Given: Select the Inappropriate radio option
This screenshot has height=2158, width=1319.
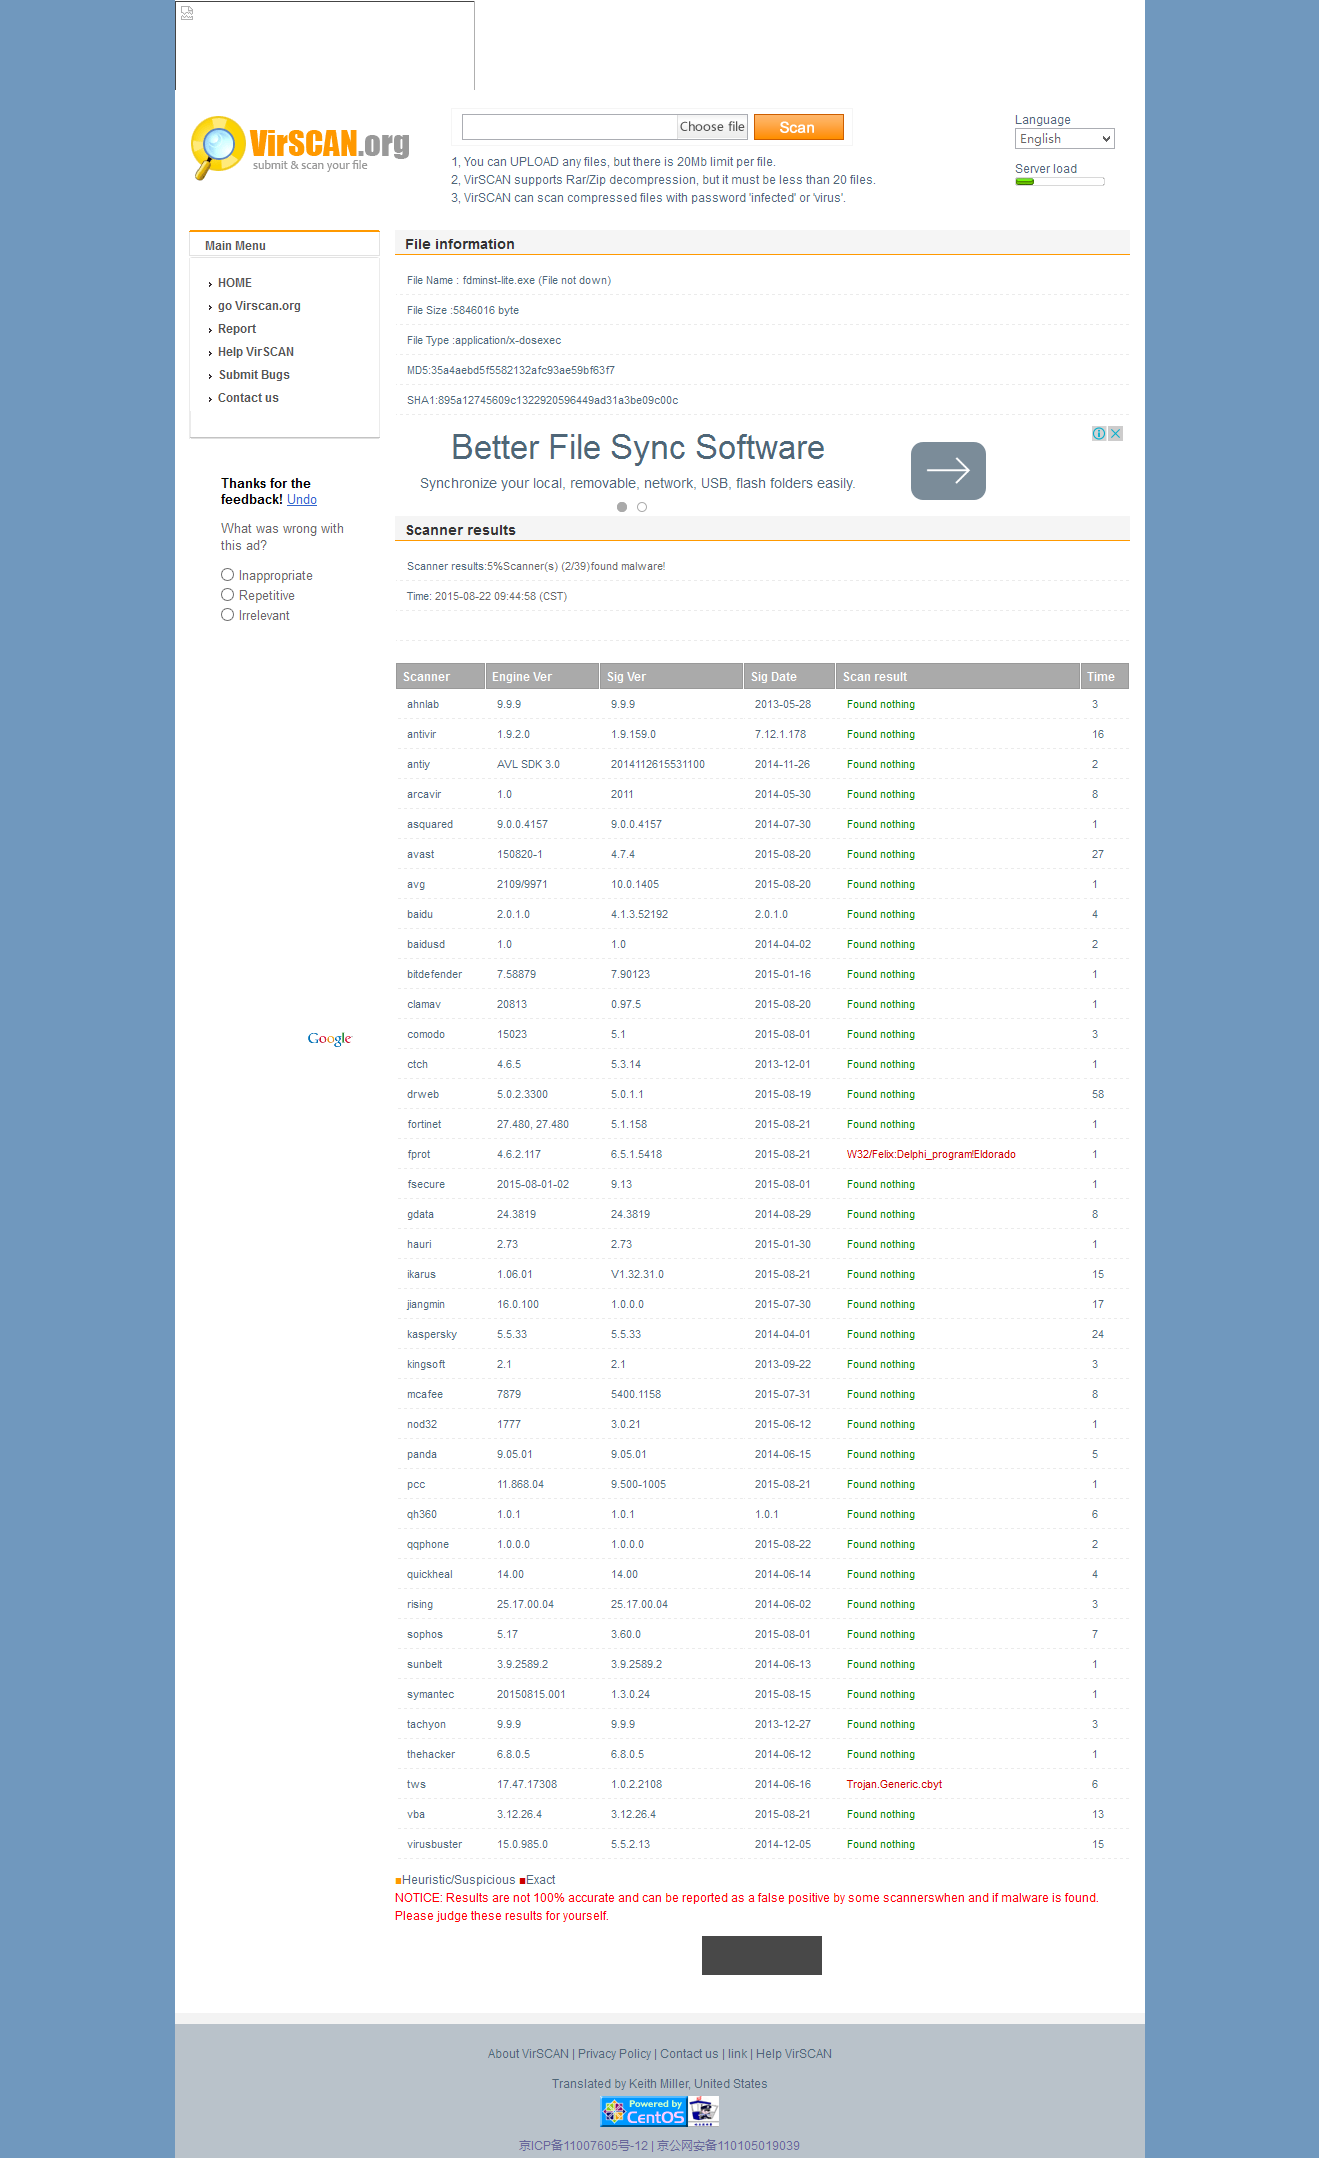Looking at the screenshot, I should (x=228, y=575).
